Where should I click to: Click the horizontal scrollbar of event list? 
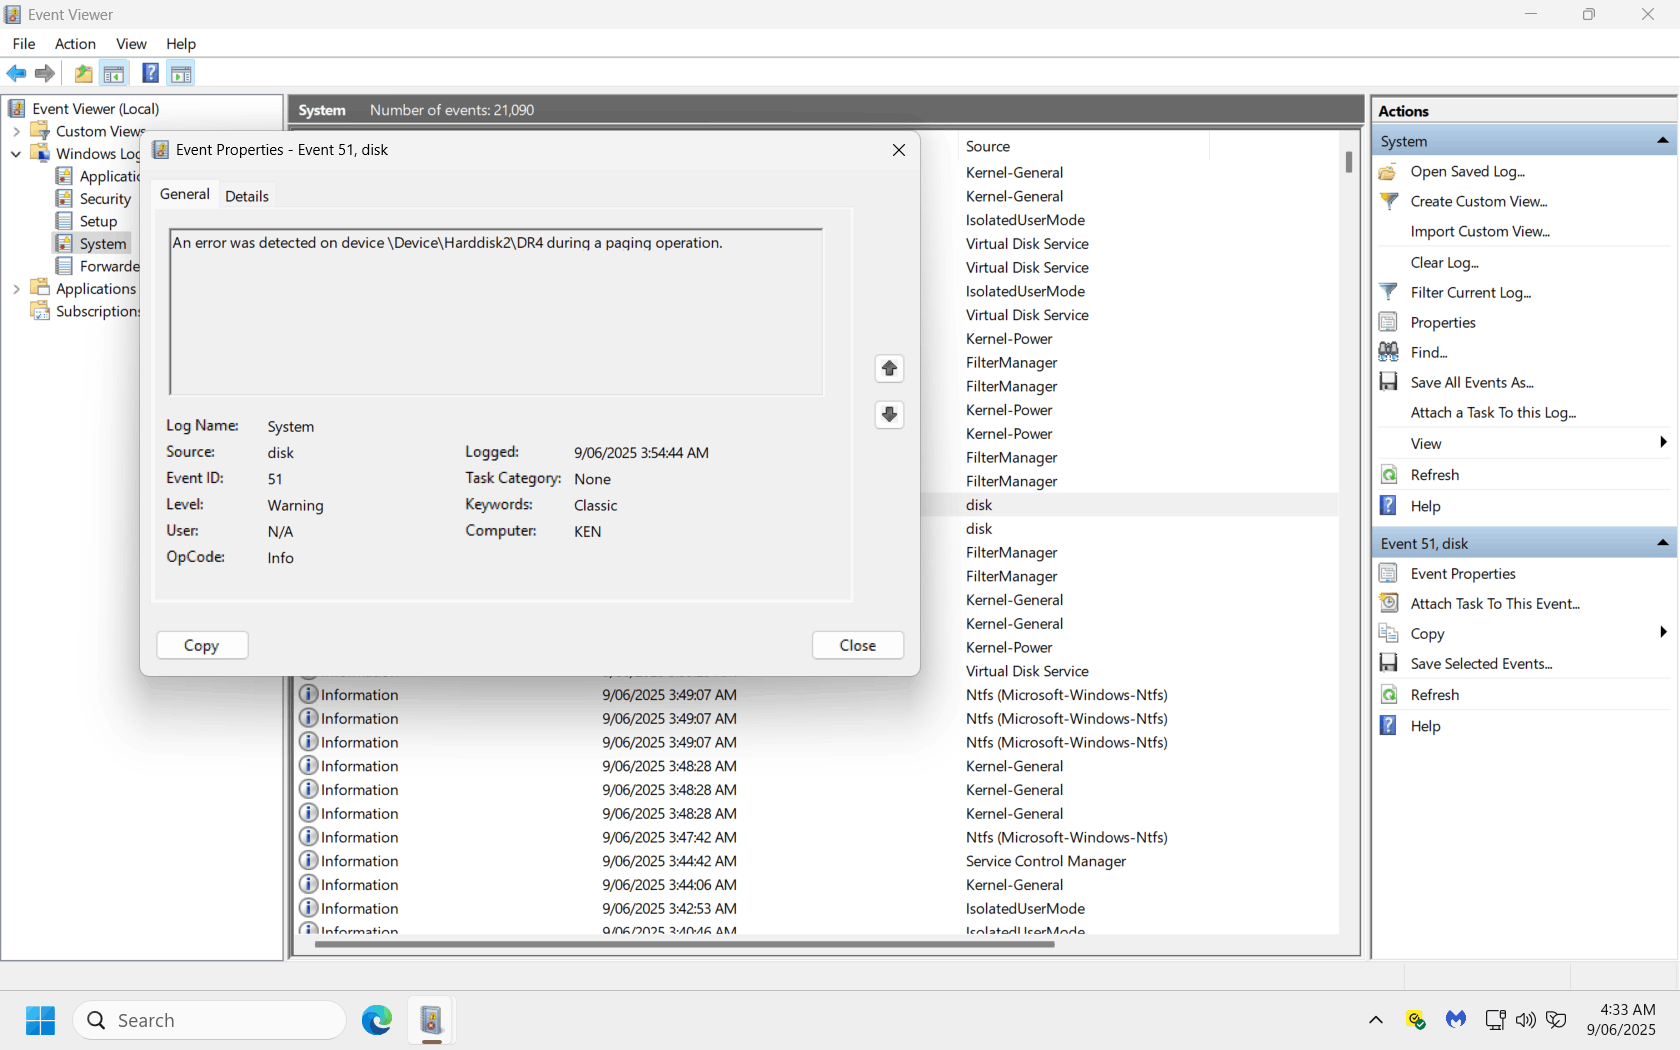(x=684, y=944)
